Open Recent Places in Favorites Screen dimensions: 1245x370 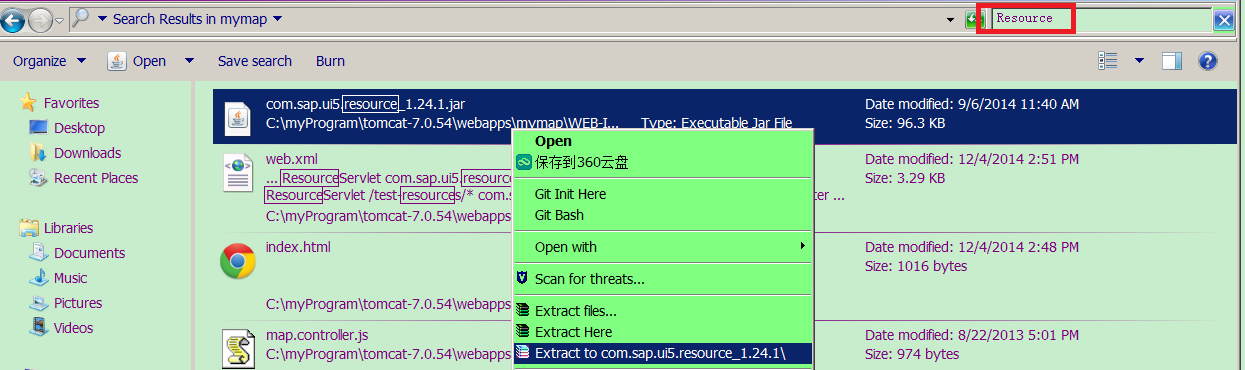[x=96, y=178]
